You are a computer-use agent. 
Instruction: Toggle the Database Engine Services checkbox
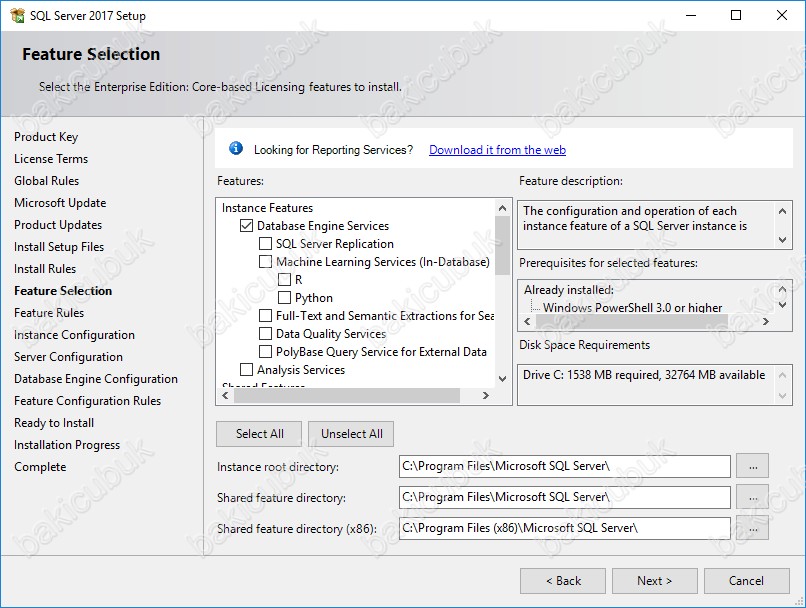(247, 226)
